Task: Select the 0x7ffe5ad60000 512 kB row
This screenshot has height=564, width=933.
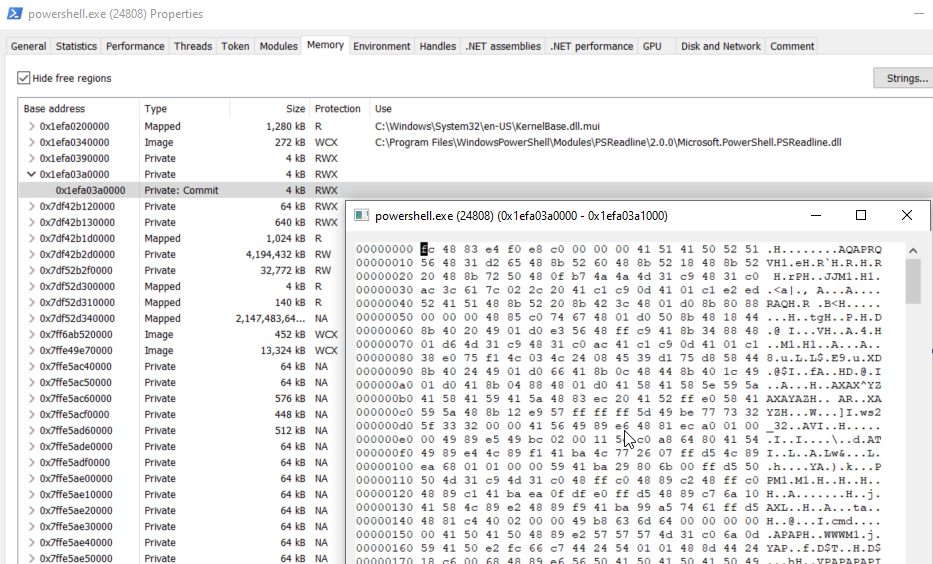Action: coord(181,431)
